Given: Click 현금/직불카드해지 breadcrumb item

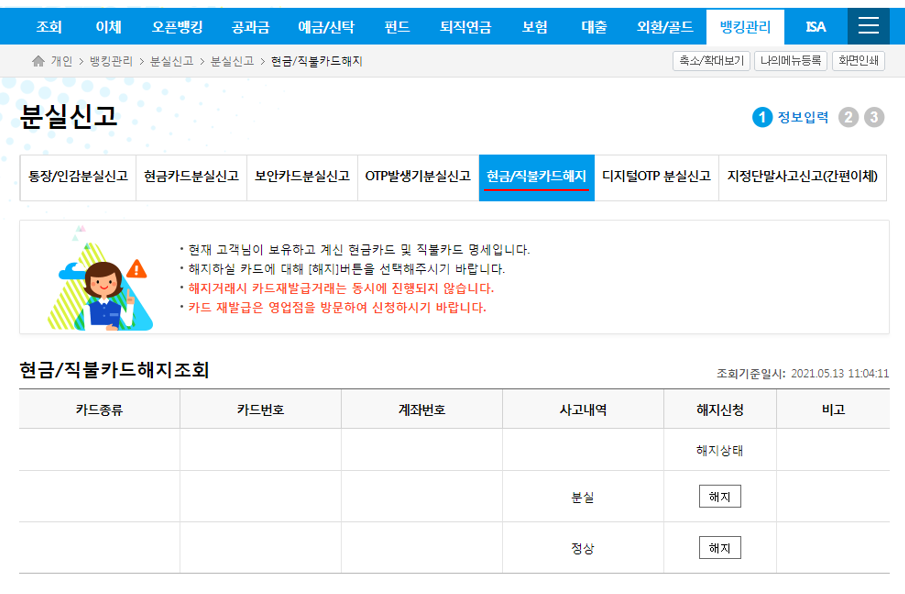Looking at the screenshot, I should 316,61.
